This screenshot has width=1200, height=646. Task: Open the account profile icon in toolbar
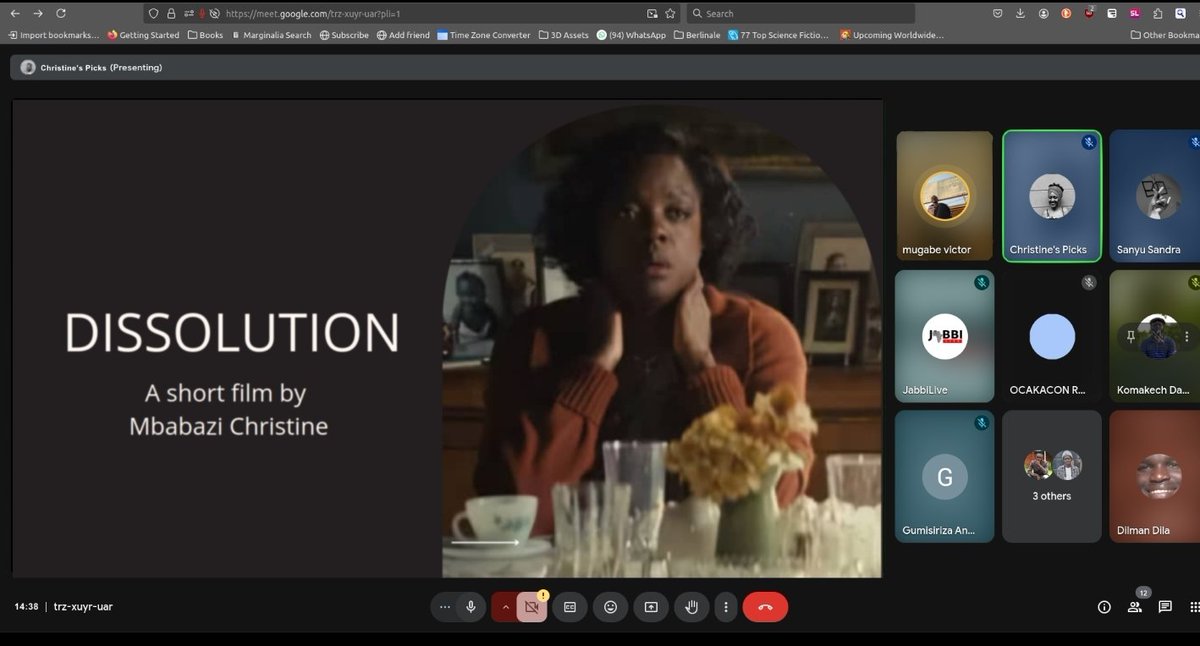point(1044,14)
